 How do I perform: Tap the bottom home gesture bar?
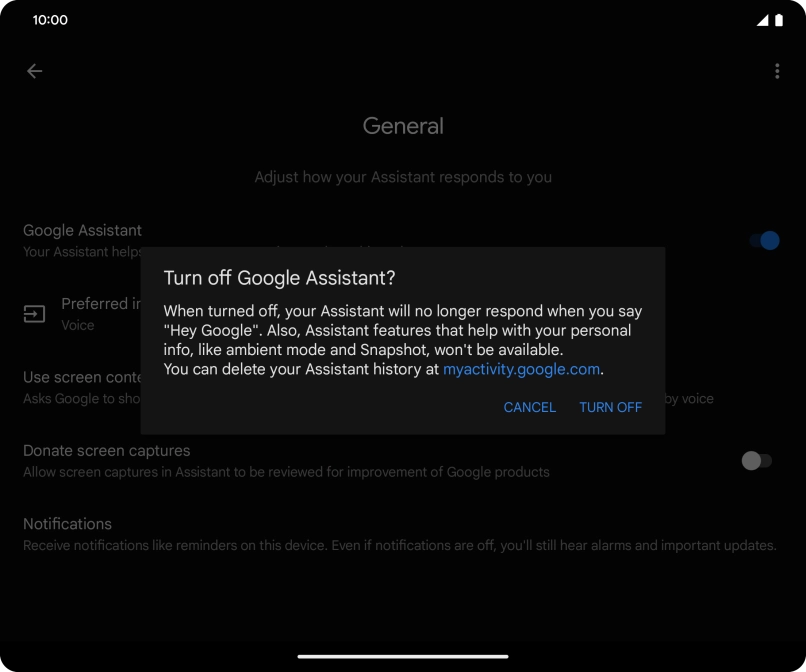click(x=403, y=656)
